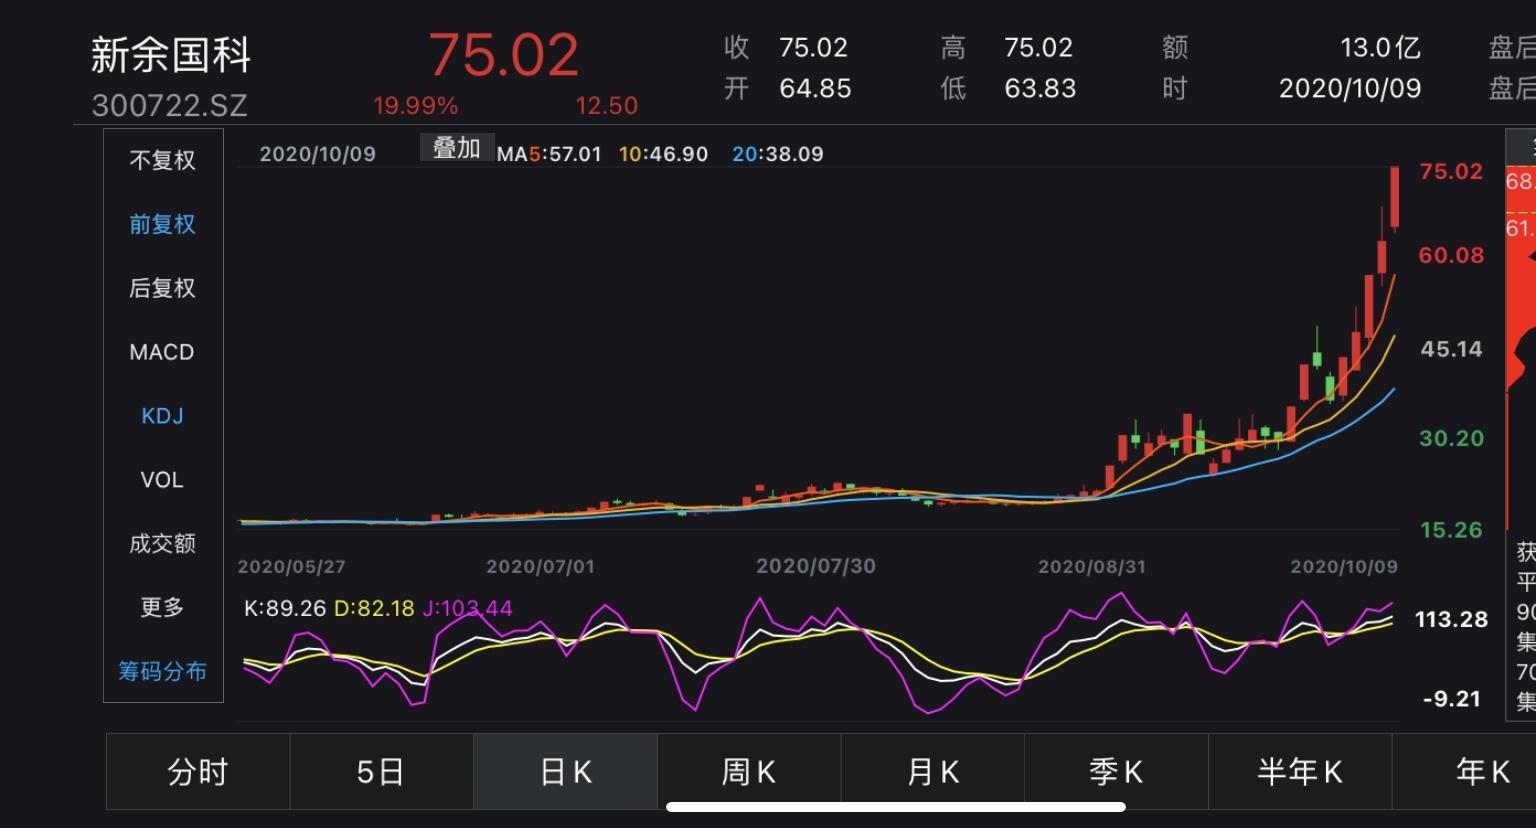Open the 分时 intraday tab
Image resolution: width=1536 pixels, height=828 pixels.
click(x=198, y=771)
